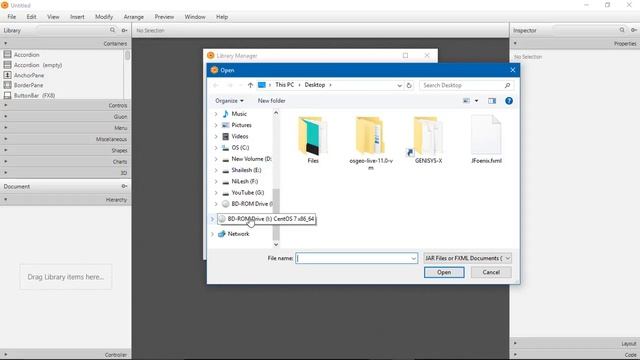This screenshot has height=360, width=640.
Task: Select the JFoenix.fxml file icon
Action: [x=486, y=135]
